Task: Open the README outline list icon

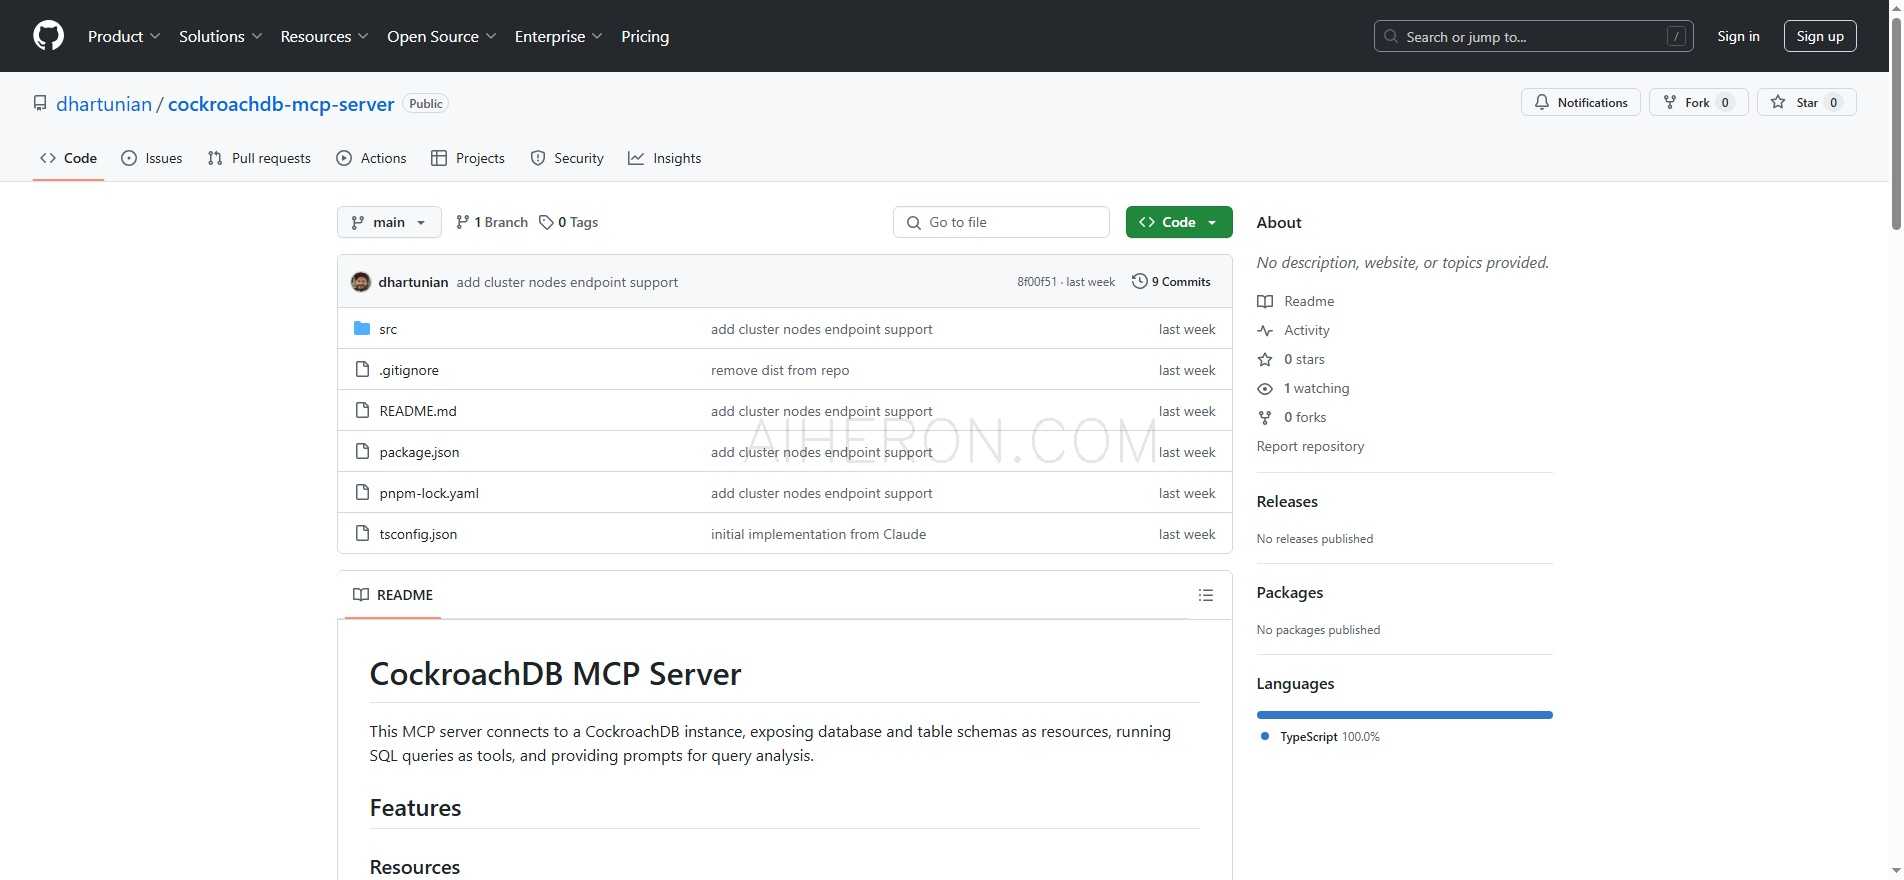Action: 1206,595
